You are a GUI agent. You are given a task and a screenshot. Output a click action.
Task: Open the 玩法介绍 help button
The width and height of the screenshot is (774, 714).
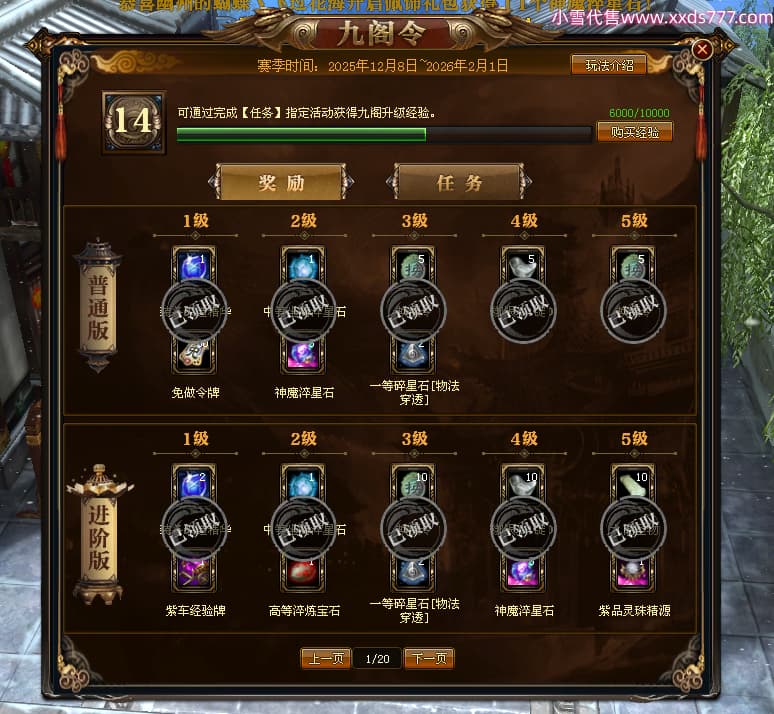point(609,65)
